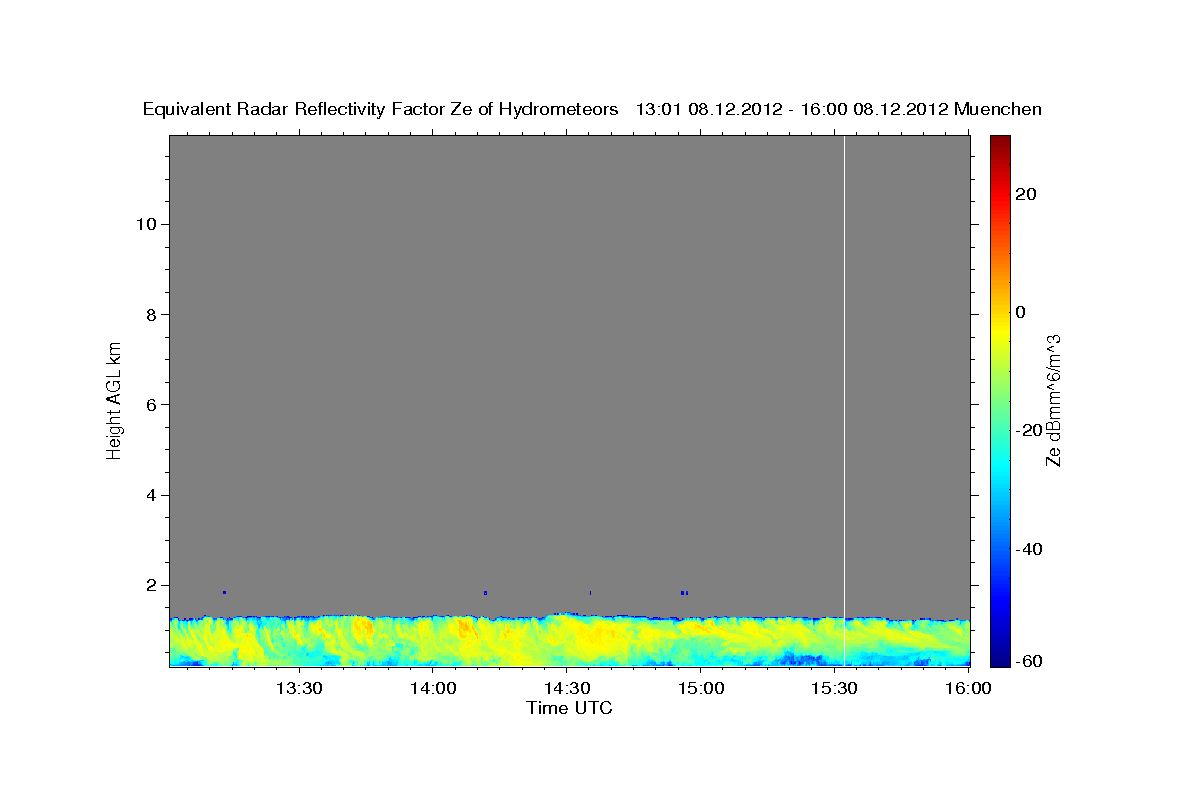This screenshot has height=800, width=1200.
Task: Click the colorbar value '-40'
Action: [x=1028, y=549]
